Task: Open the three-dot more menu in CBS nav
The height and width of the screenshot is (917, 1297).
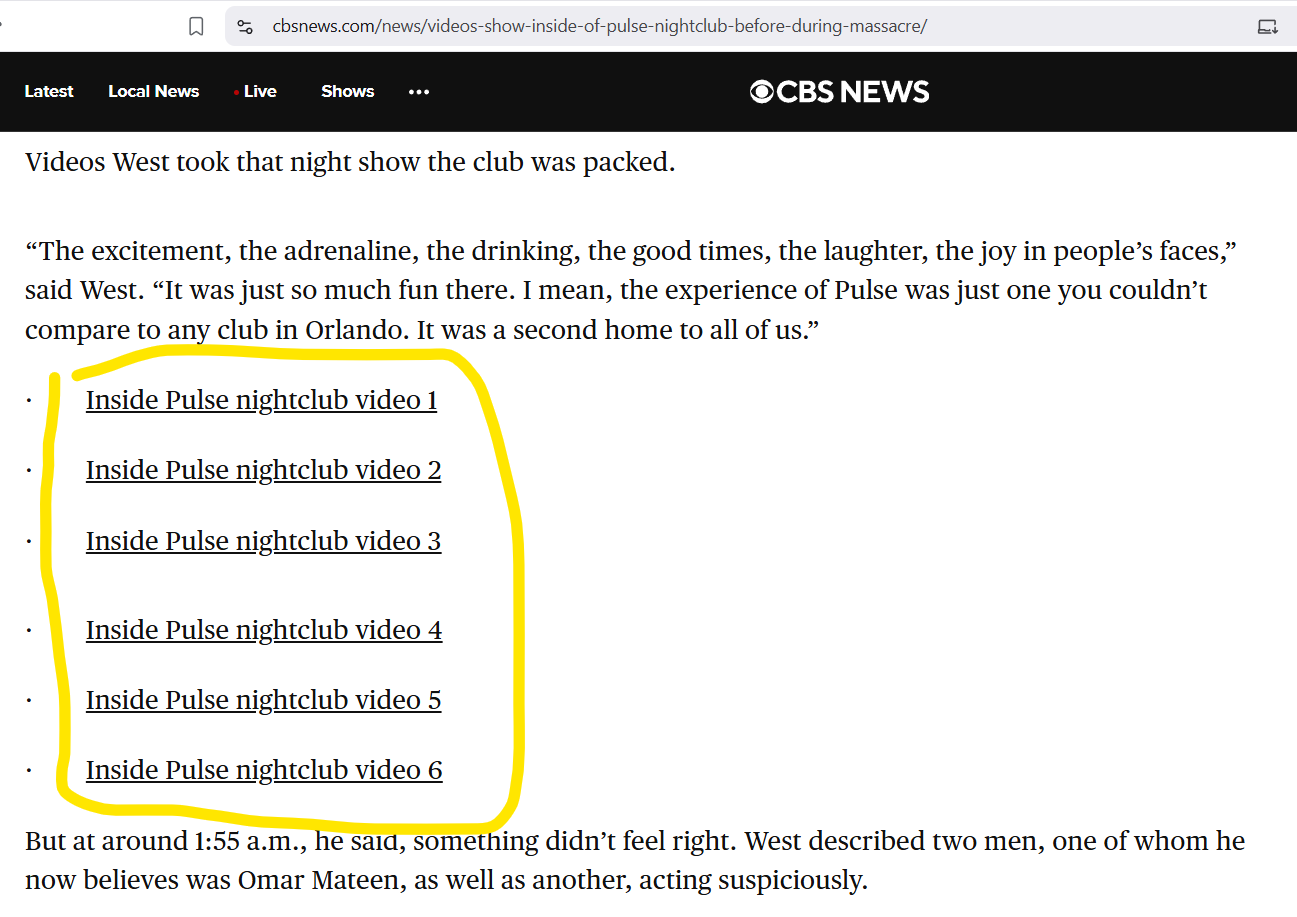Action: click(419, 92)
